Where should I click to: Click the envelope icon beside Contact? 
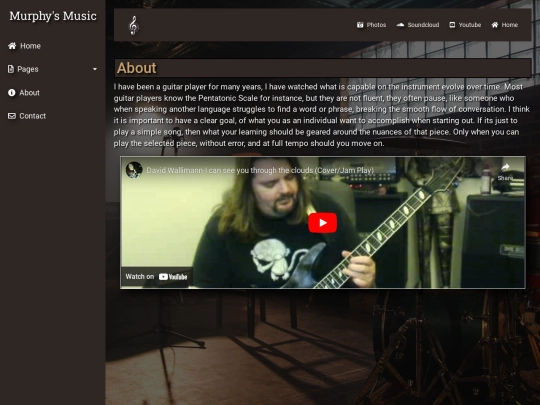point(12,116)
